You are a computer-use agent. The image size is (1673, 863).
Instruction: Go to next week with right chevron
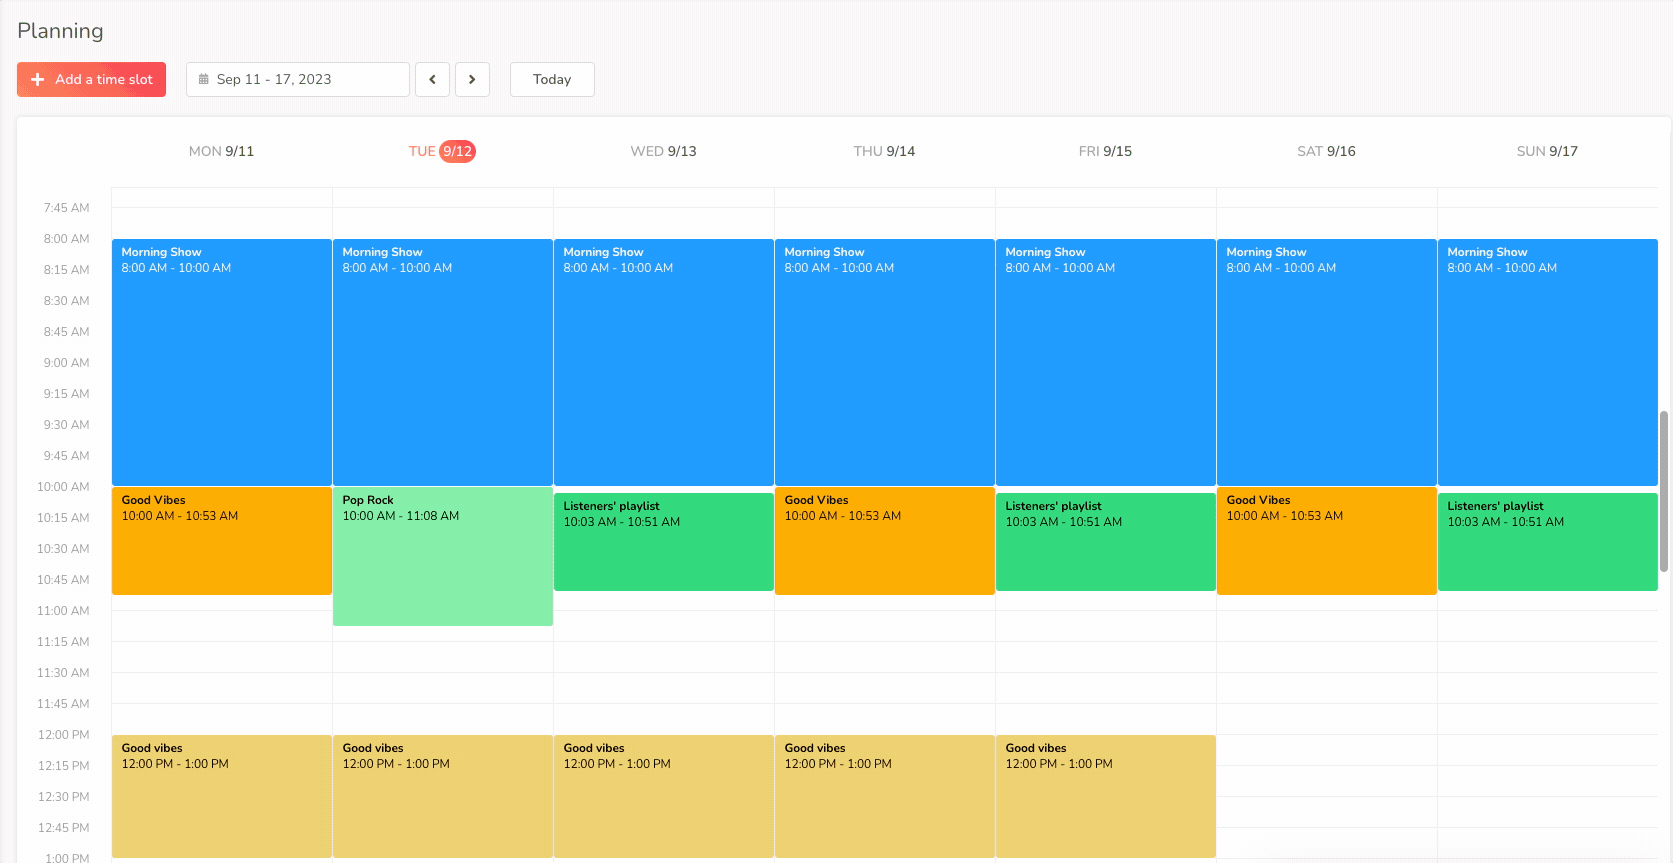coord(472,79)
